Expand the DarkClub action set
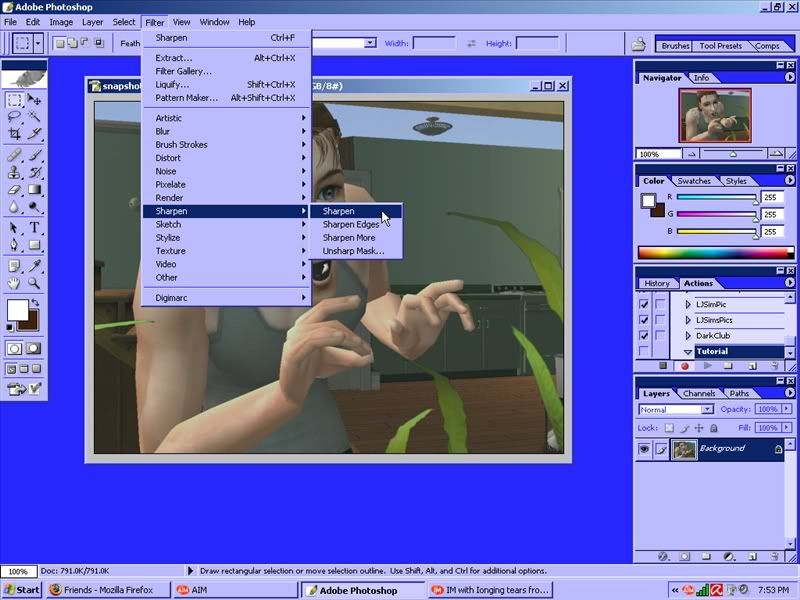Screen dimensions: 800x600 pos(688,336)
